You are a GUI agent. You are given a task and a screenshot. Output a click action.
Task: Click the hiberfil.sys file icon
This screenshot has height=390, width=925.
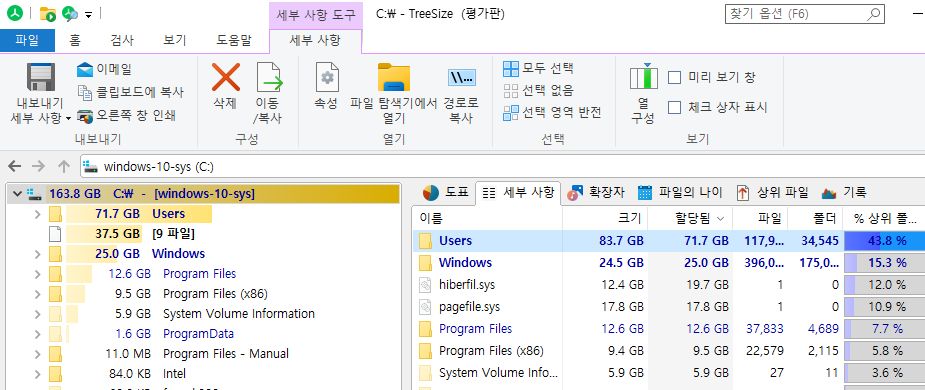[x=425, y=285]
